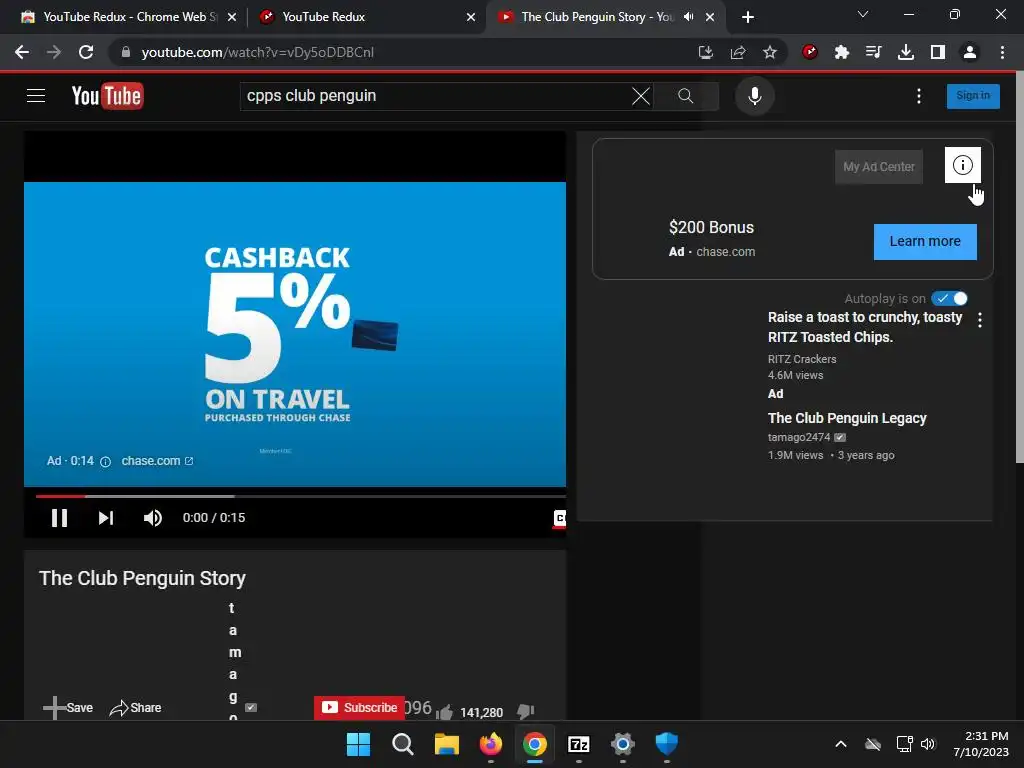Mute the player volume
The height and width of the screenshot is (768, 1024).
[152, 518]
